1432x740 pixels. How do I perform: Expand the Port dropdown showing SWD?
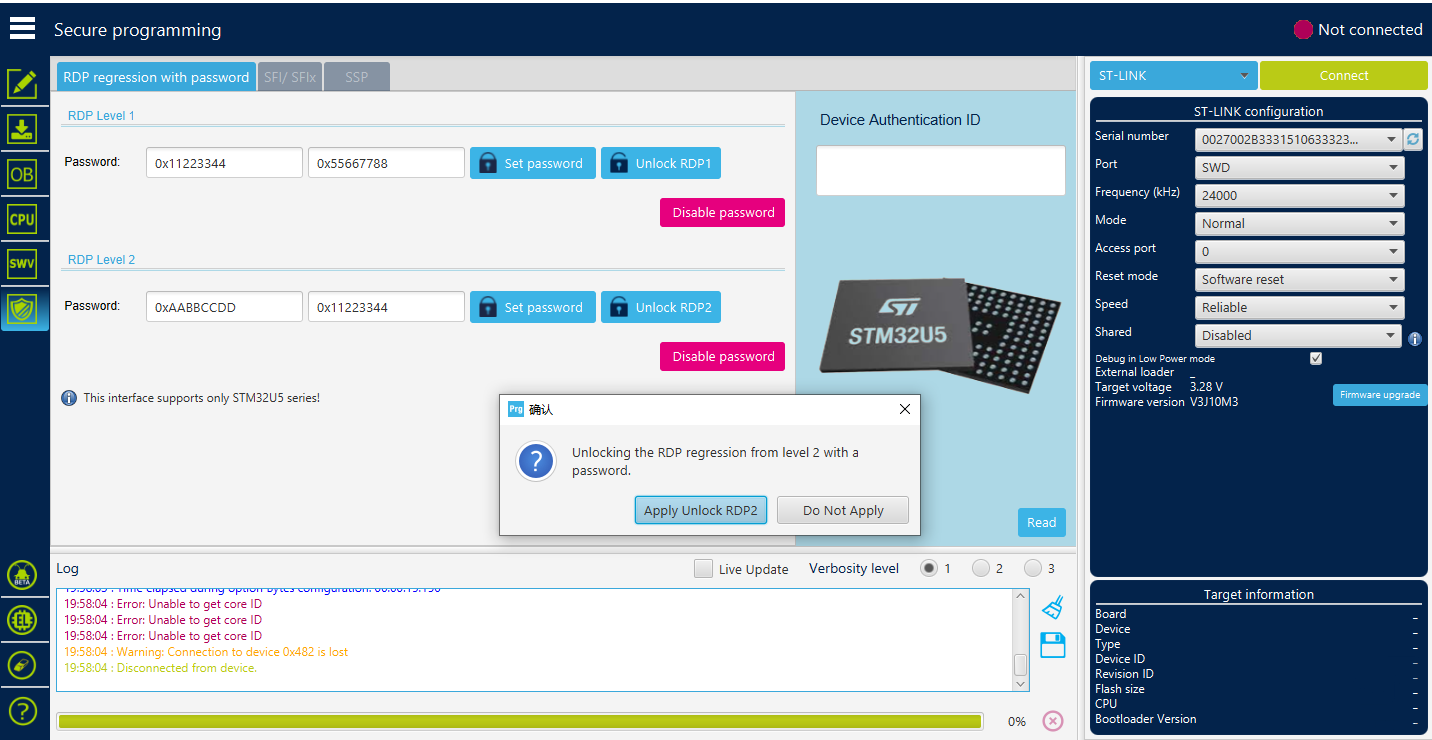tap(1299, 168)
